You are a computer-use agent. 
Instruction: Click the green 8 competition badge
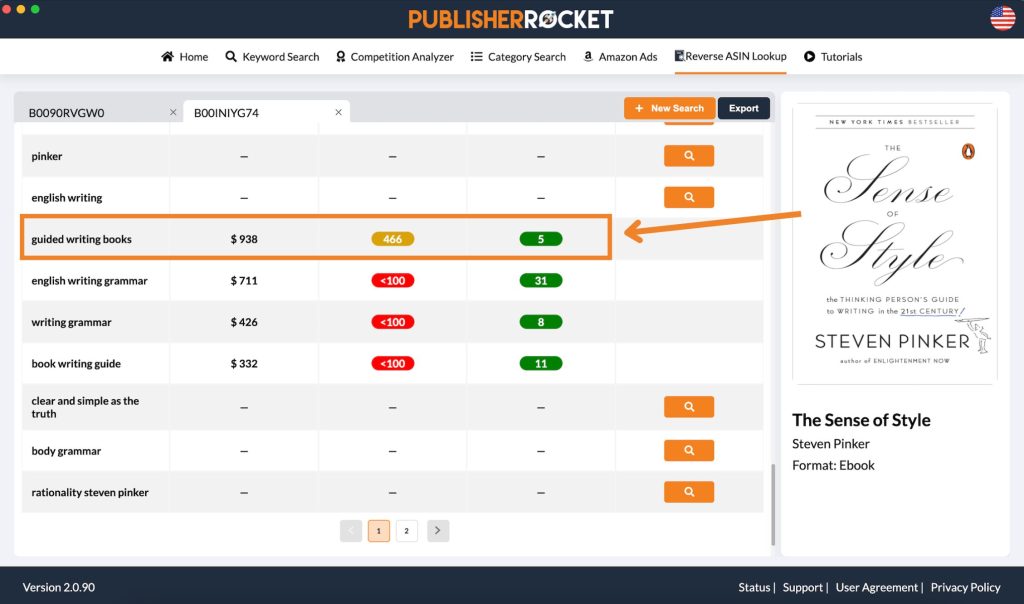(541, 322)
